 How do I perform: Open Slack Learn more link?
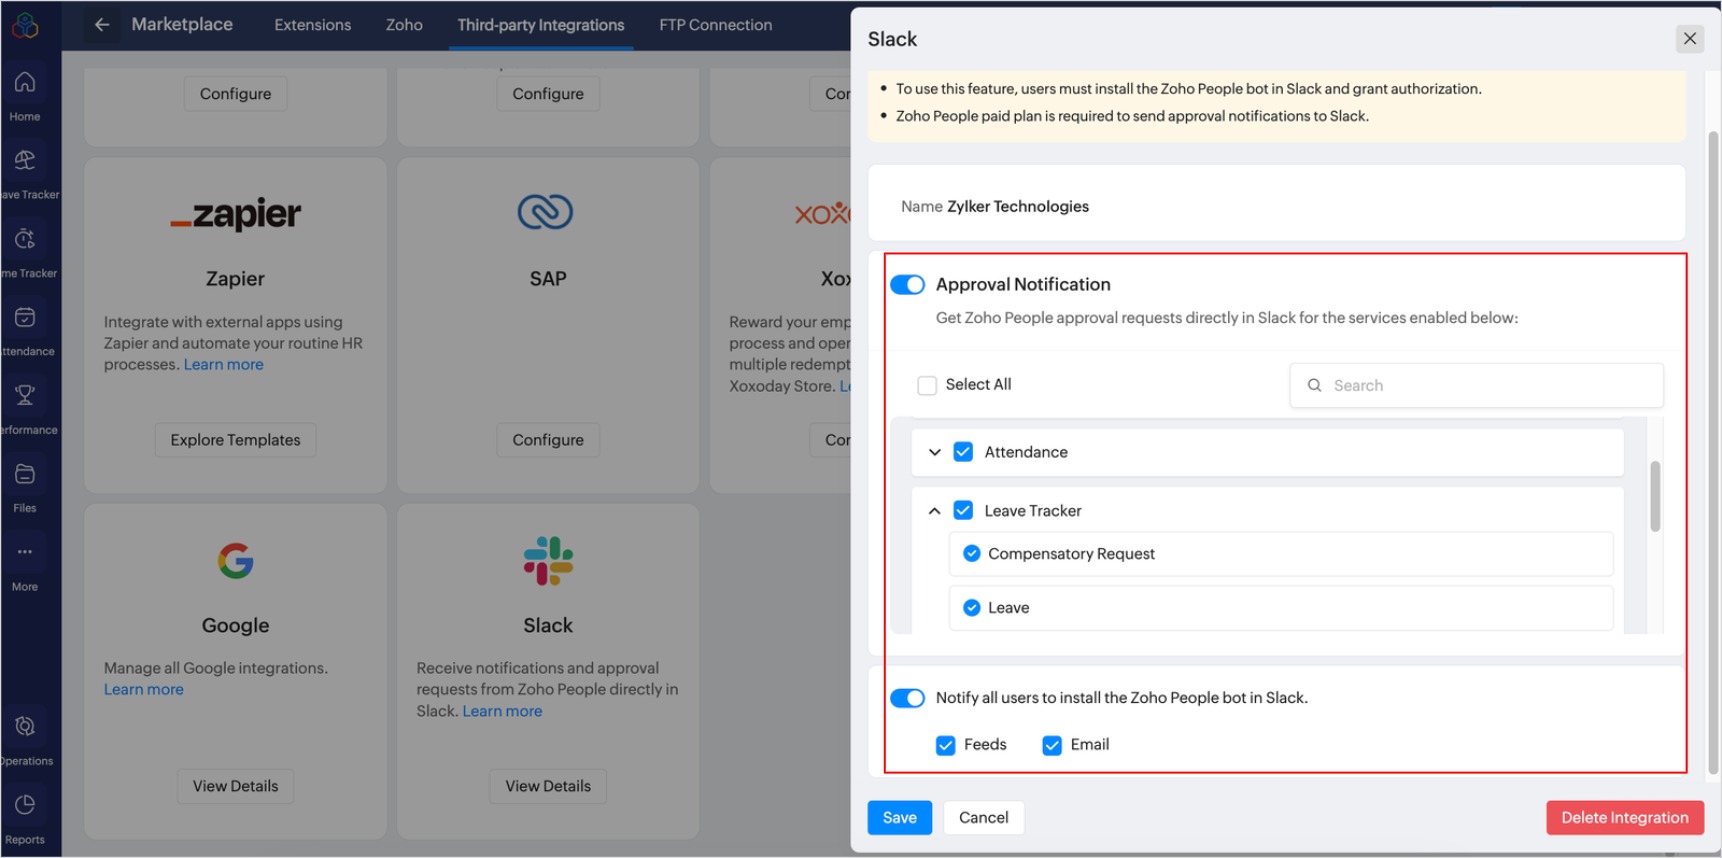pos(502,712)
